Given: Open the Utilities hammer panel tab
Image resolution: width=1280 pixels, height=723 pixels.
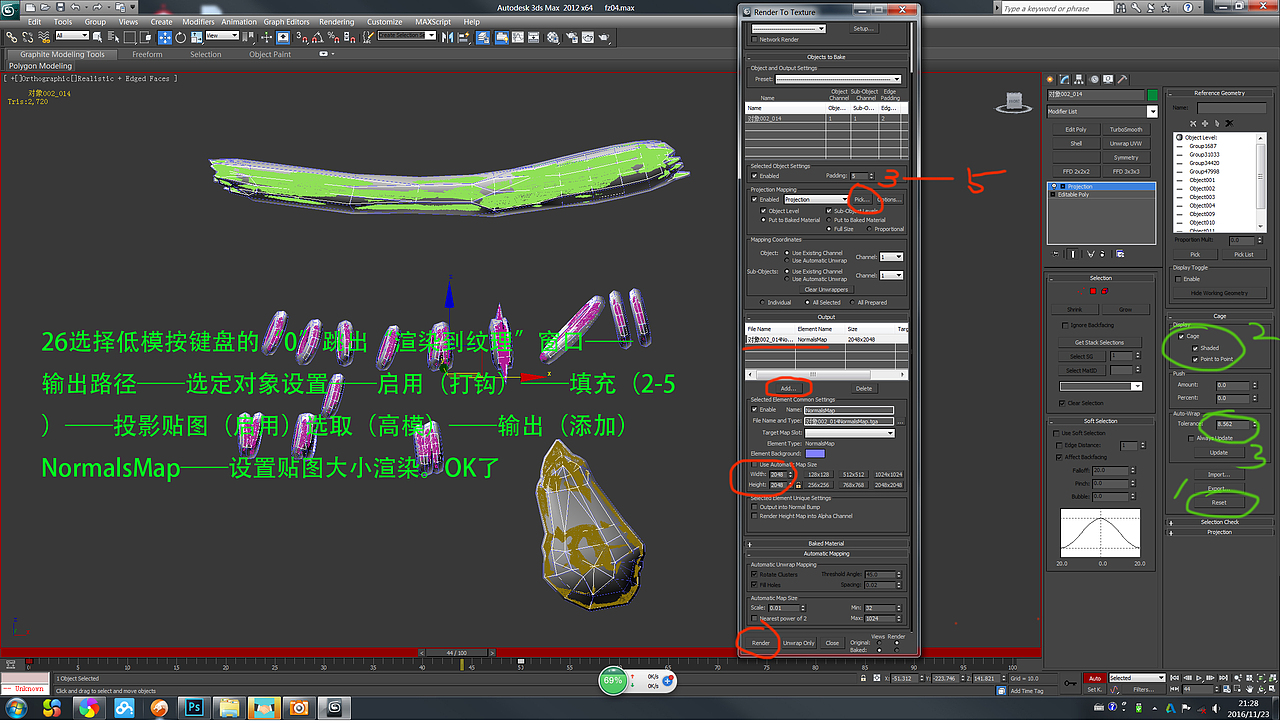Looking at the screenshot, I should coord(1123,79).
